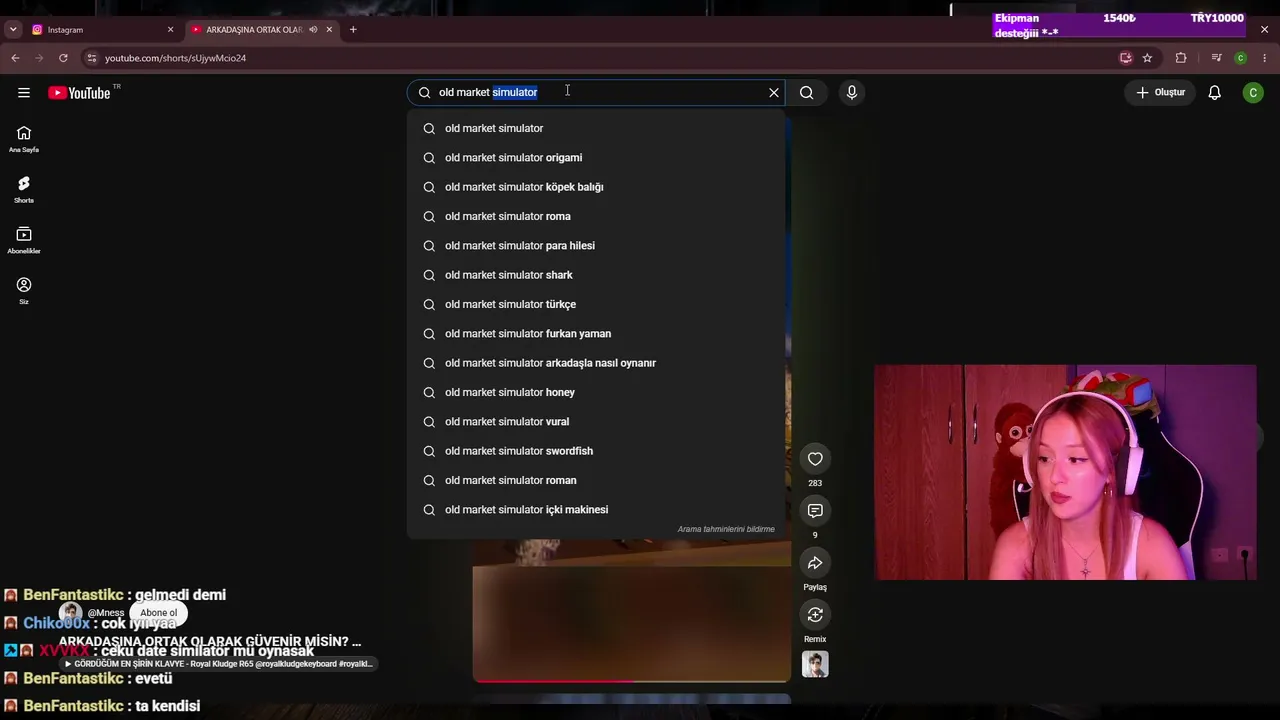Choose suggestion "old market simulator köpek balığı"
Image resolution: width=1280 pixels, height=720 pixels.
[596, 187]
